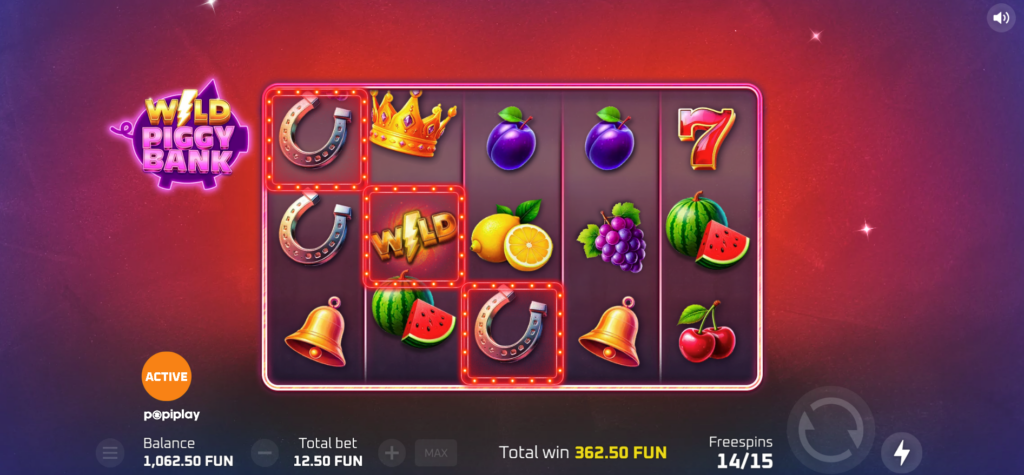1024x475 pixels.
Task: Increase total bet with plus button
Action: [392, 452]
